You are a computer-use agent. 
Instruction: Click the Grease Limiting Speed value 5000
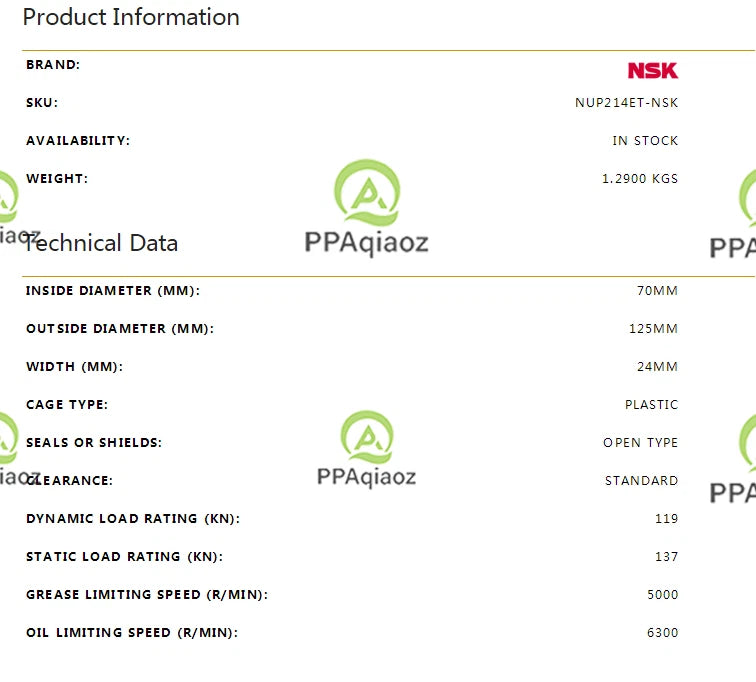point(662,595)
